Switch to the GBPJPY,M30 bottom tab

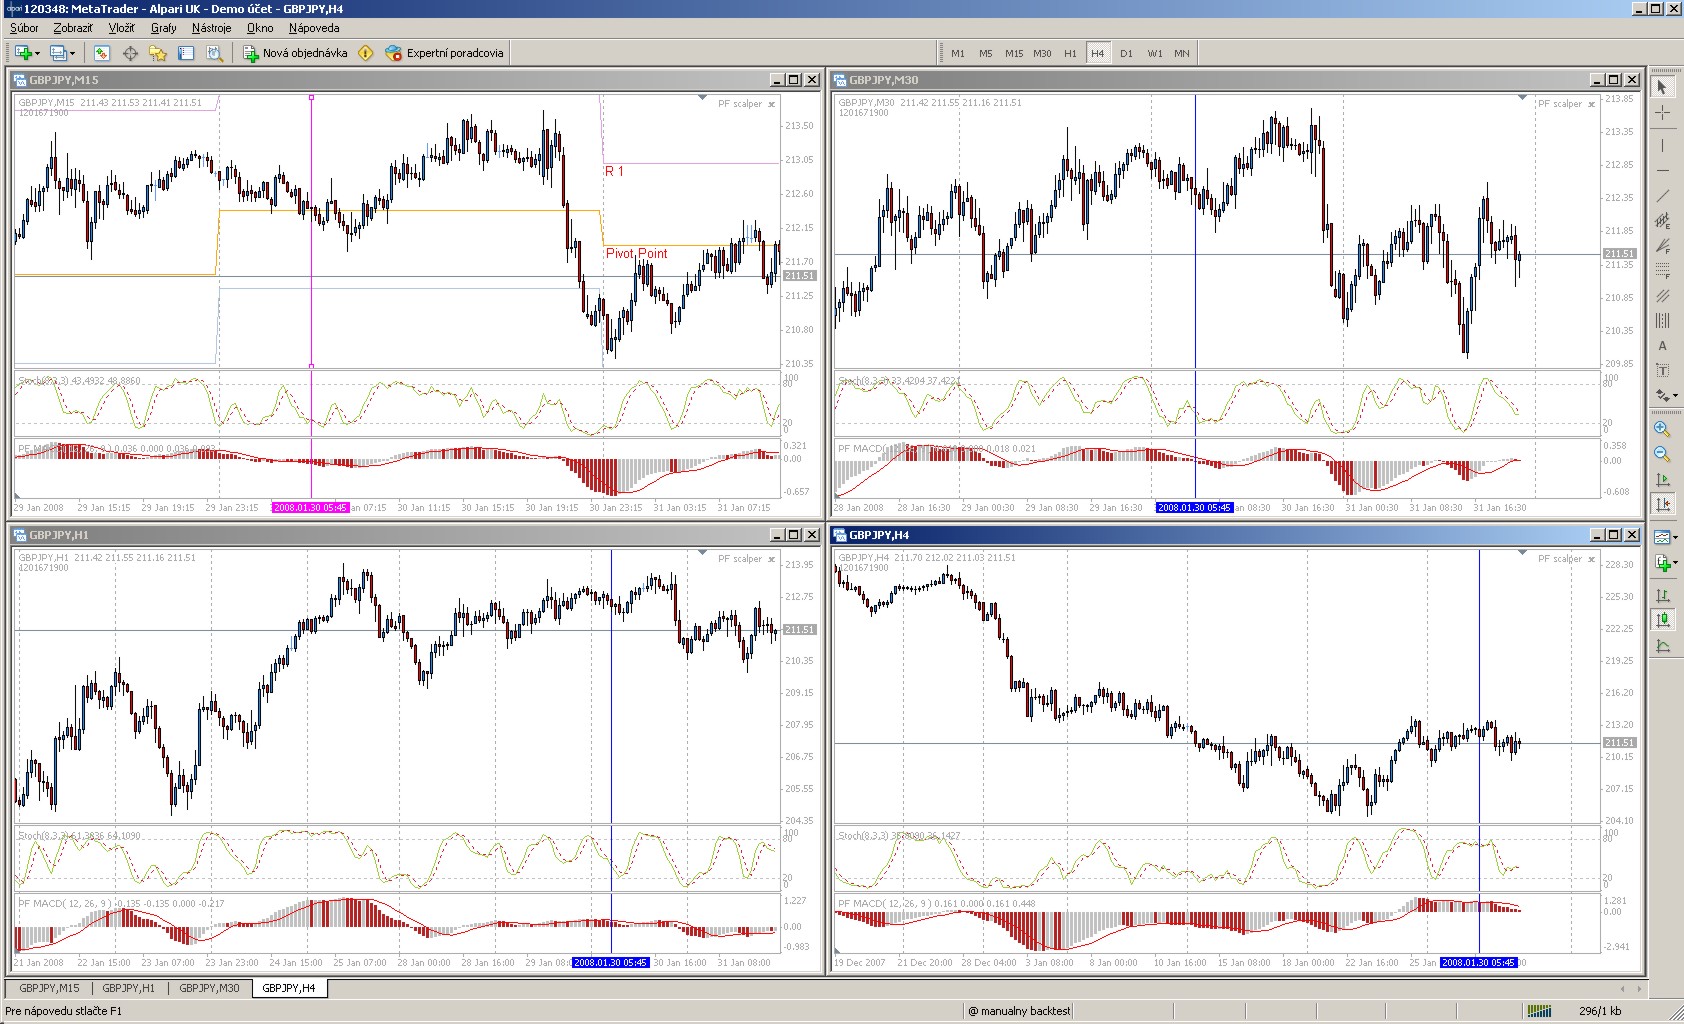pos(209,988)
